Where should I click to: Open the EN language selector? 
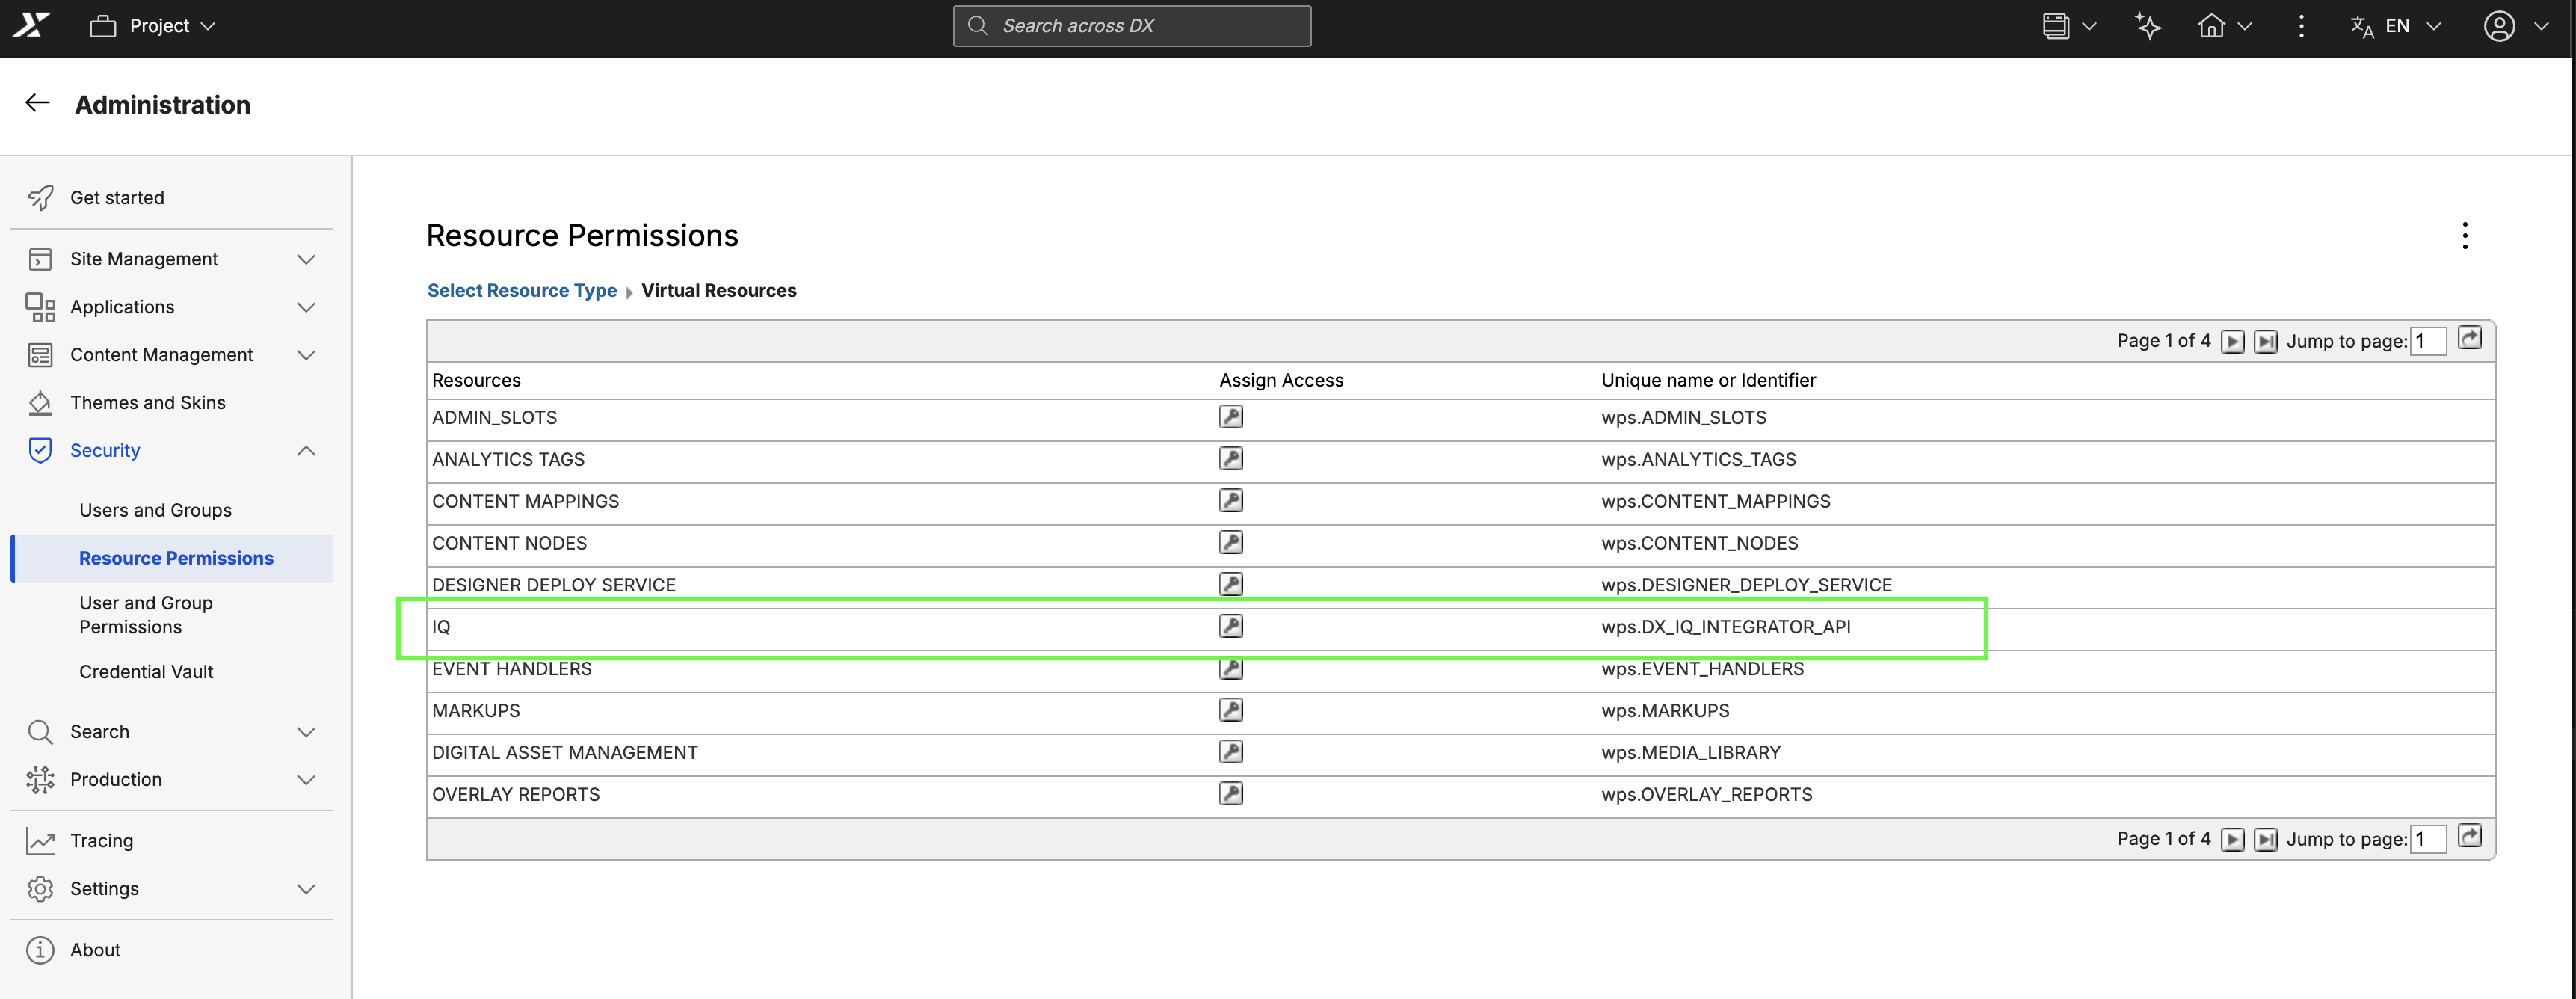[x=2395, y=26]
